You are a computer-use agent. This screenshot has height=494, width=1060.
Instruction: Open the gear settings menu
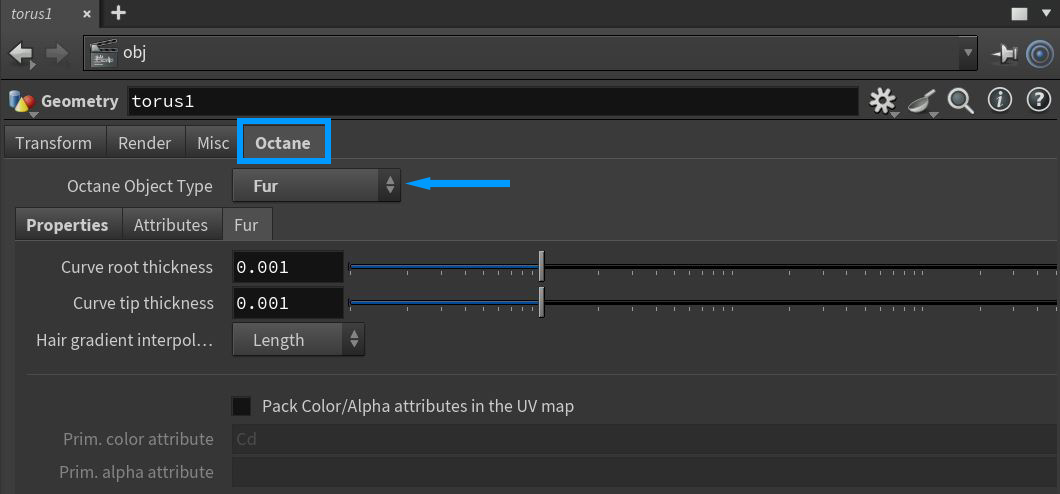pyautogui.click(x=882, y=101)
